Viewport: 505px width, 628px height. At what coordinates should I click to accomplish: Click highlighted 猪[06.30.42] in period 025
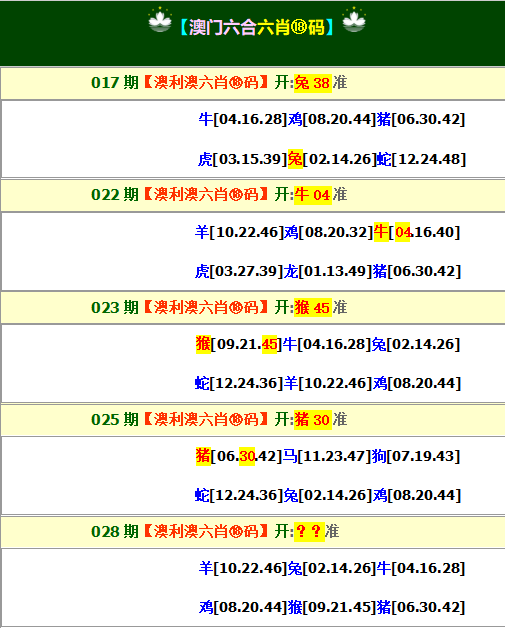click(239, 456)
